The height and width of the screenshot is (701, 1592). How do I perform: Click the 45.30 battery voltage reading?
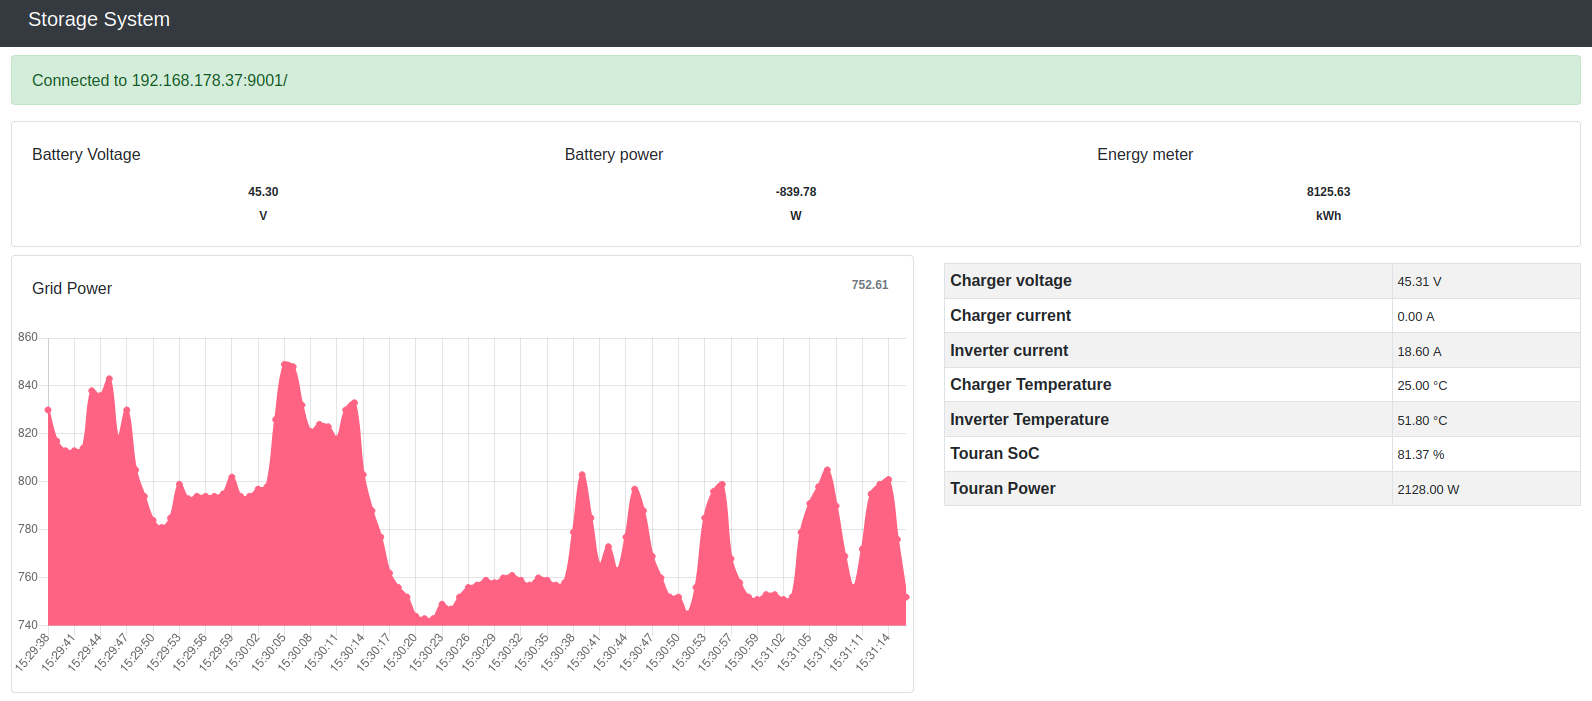point(263,192)
